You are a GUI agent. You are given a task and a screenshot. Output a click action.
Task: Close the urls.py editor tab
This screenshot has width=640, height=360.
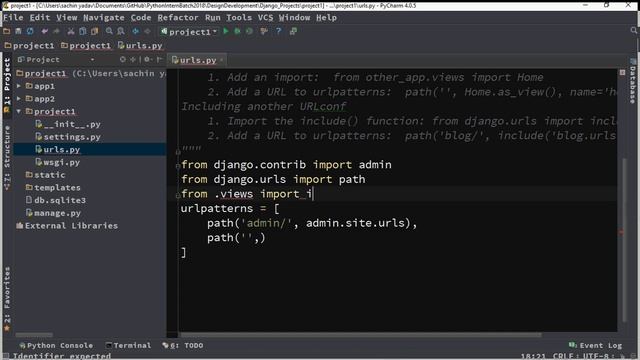coord(222,60)
